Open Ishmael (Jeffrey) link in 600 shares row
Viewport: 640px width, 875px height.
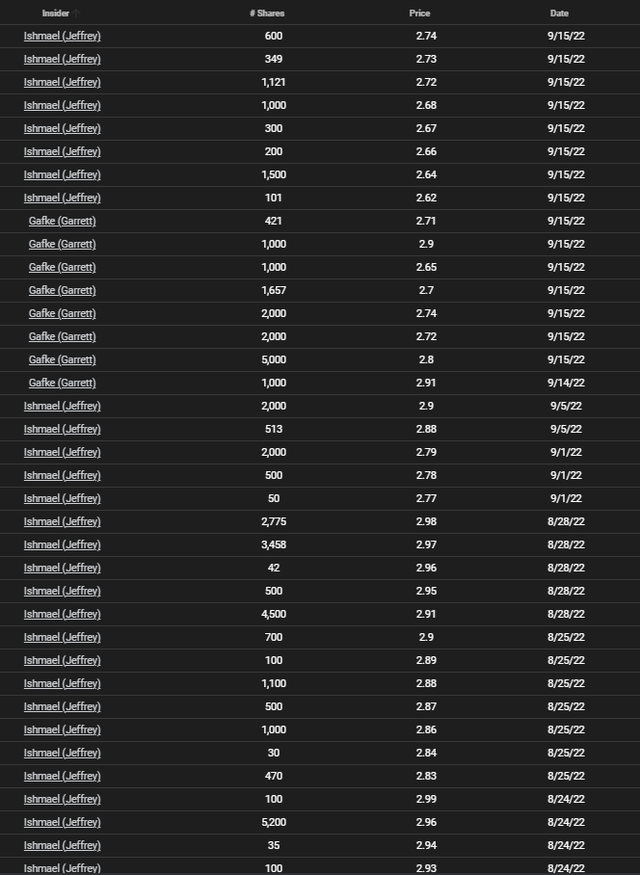click(x=62, y=36)
